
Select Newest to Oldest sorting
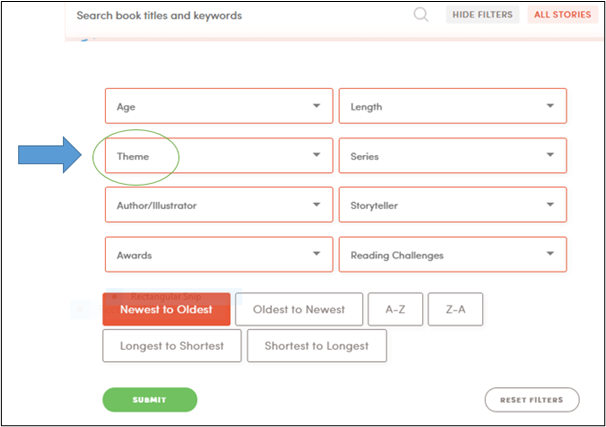(x=167, y=310)
